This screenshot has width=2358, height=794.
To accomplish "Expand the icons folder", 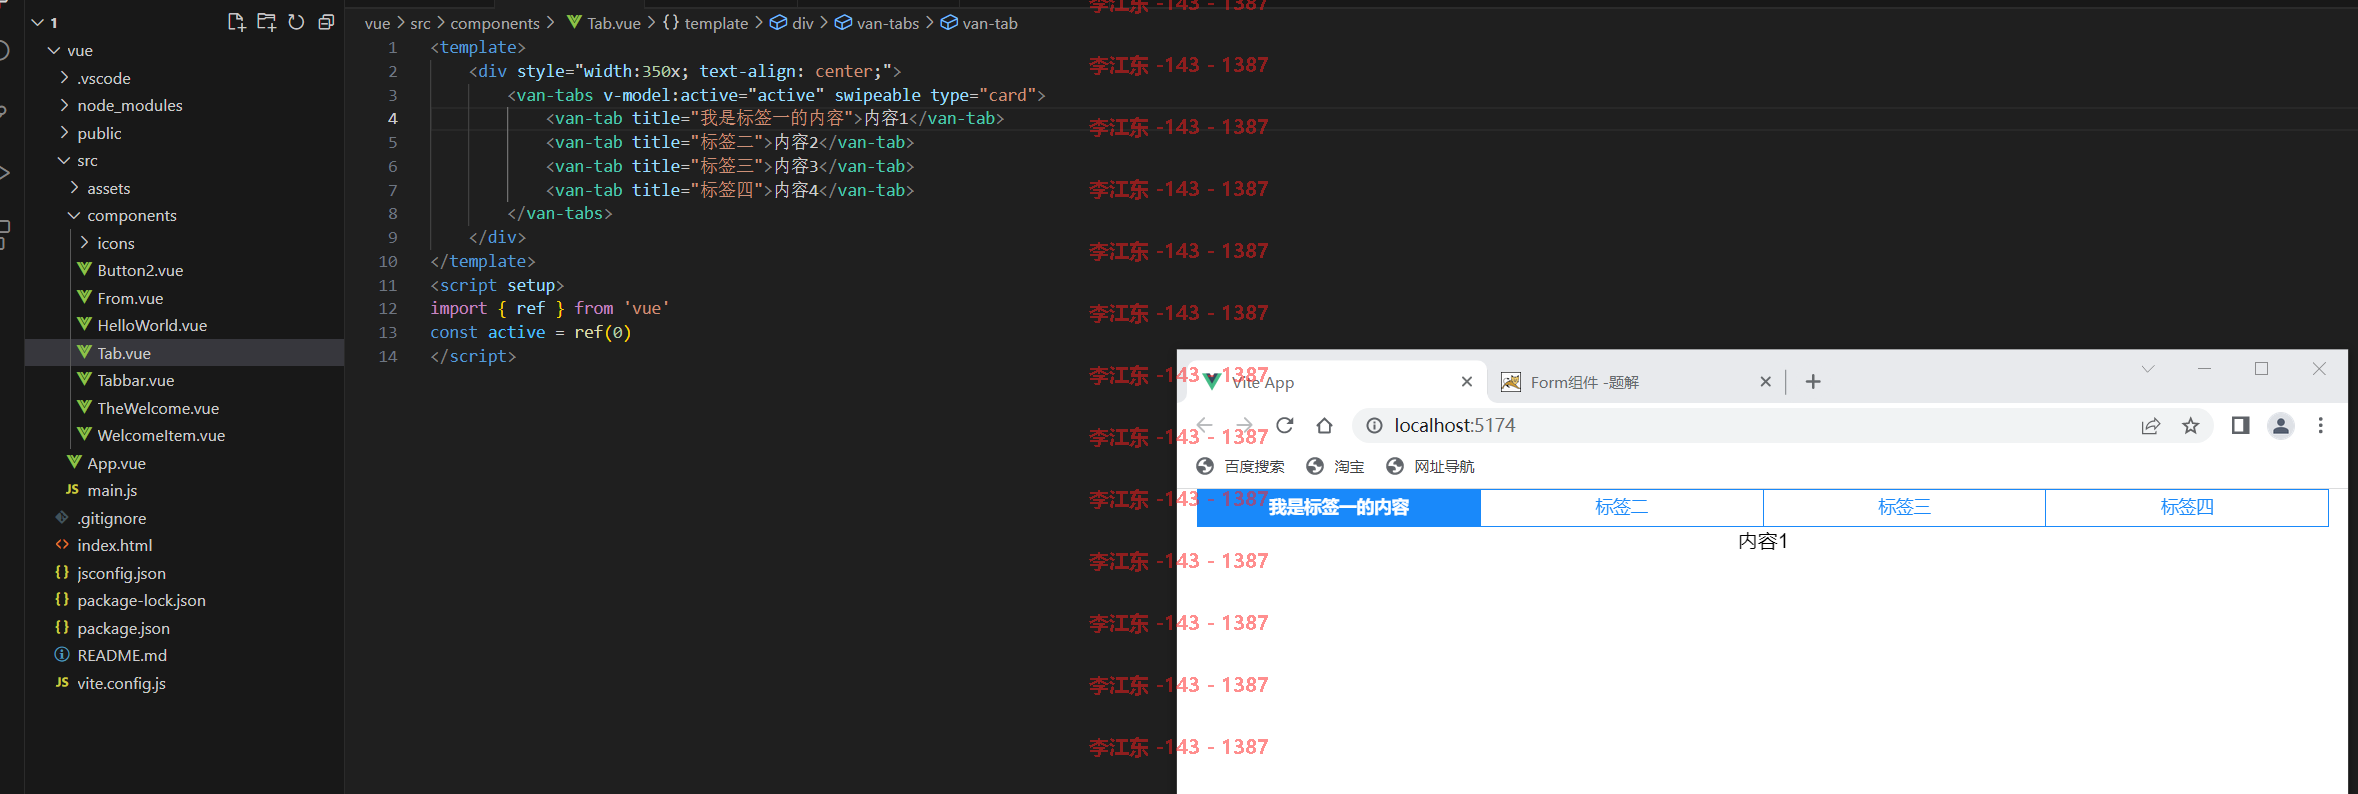I will 84,243.
